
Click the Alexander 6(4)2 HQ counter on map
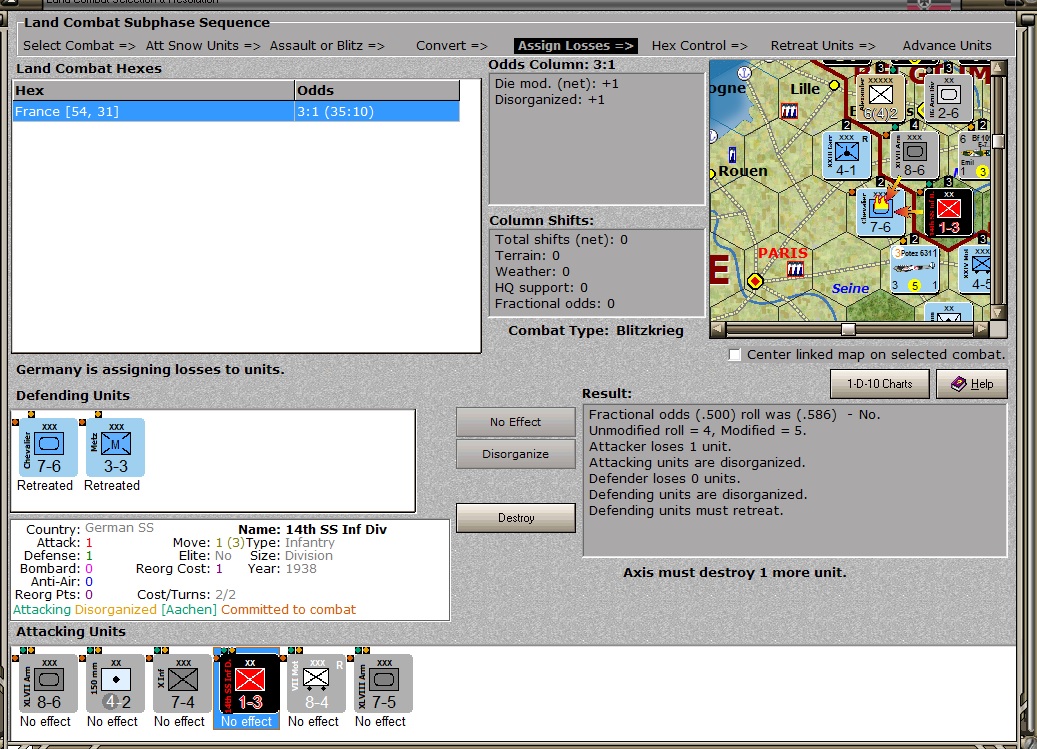click(x=880, y=98)
